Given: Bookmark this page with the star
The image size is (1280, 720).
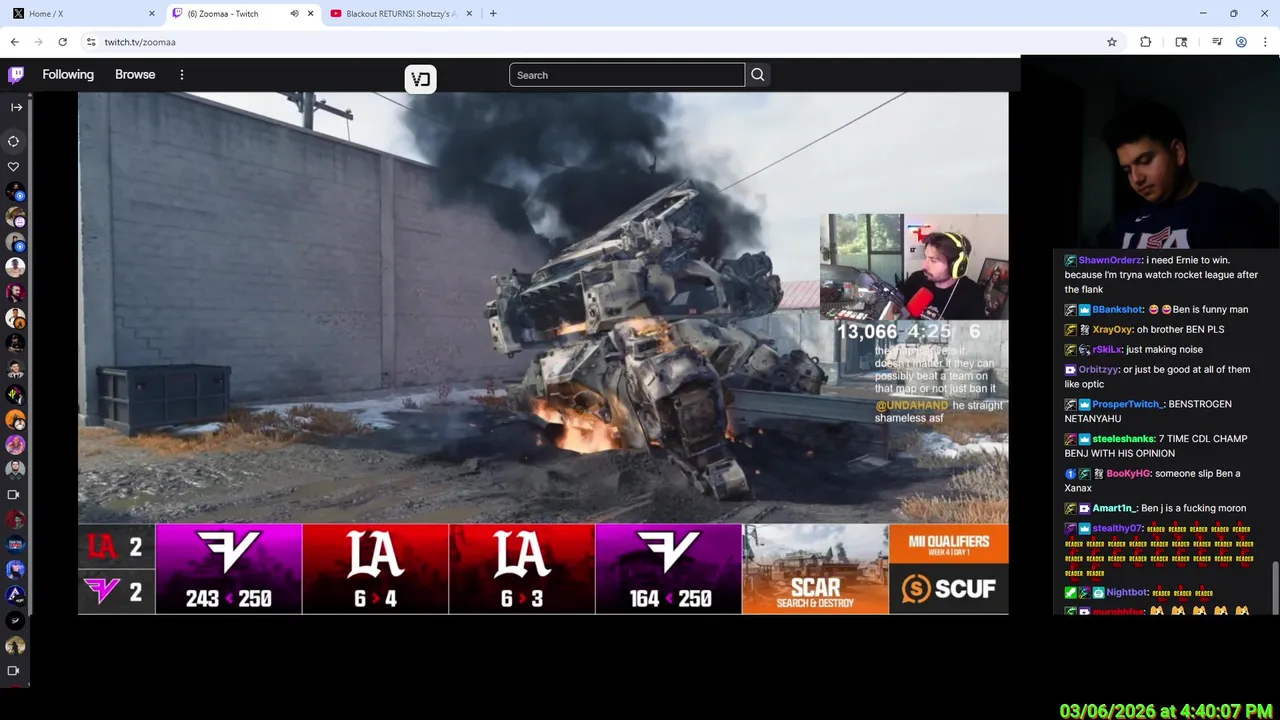Looking at the screenshot, I should pyautogui.click(x=1112, y=42).
